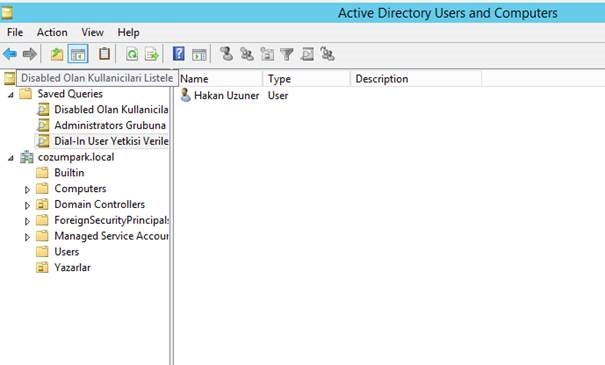Image resolution: width=605 pixels, height=365 pixels.
Task: Expand the Managed Service Accounts node
Action: pyautogui.click(x=27, y=237)
